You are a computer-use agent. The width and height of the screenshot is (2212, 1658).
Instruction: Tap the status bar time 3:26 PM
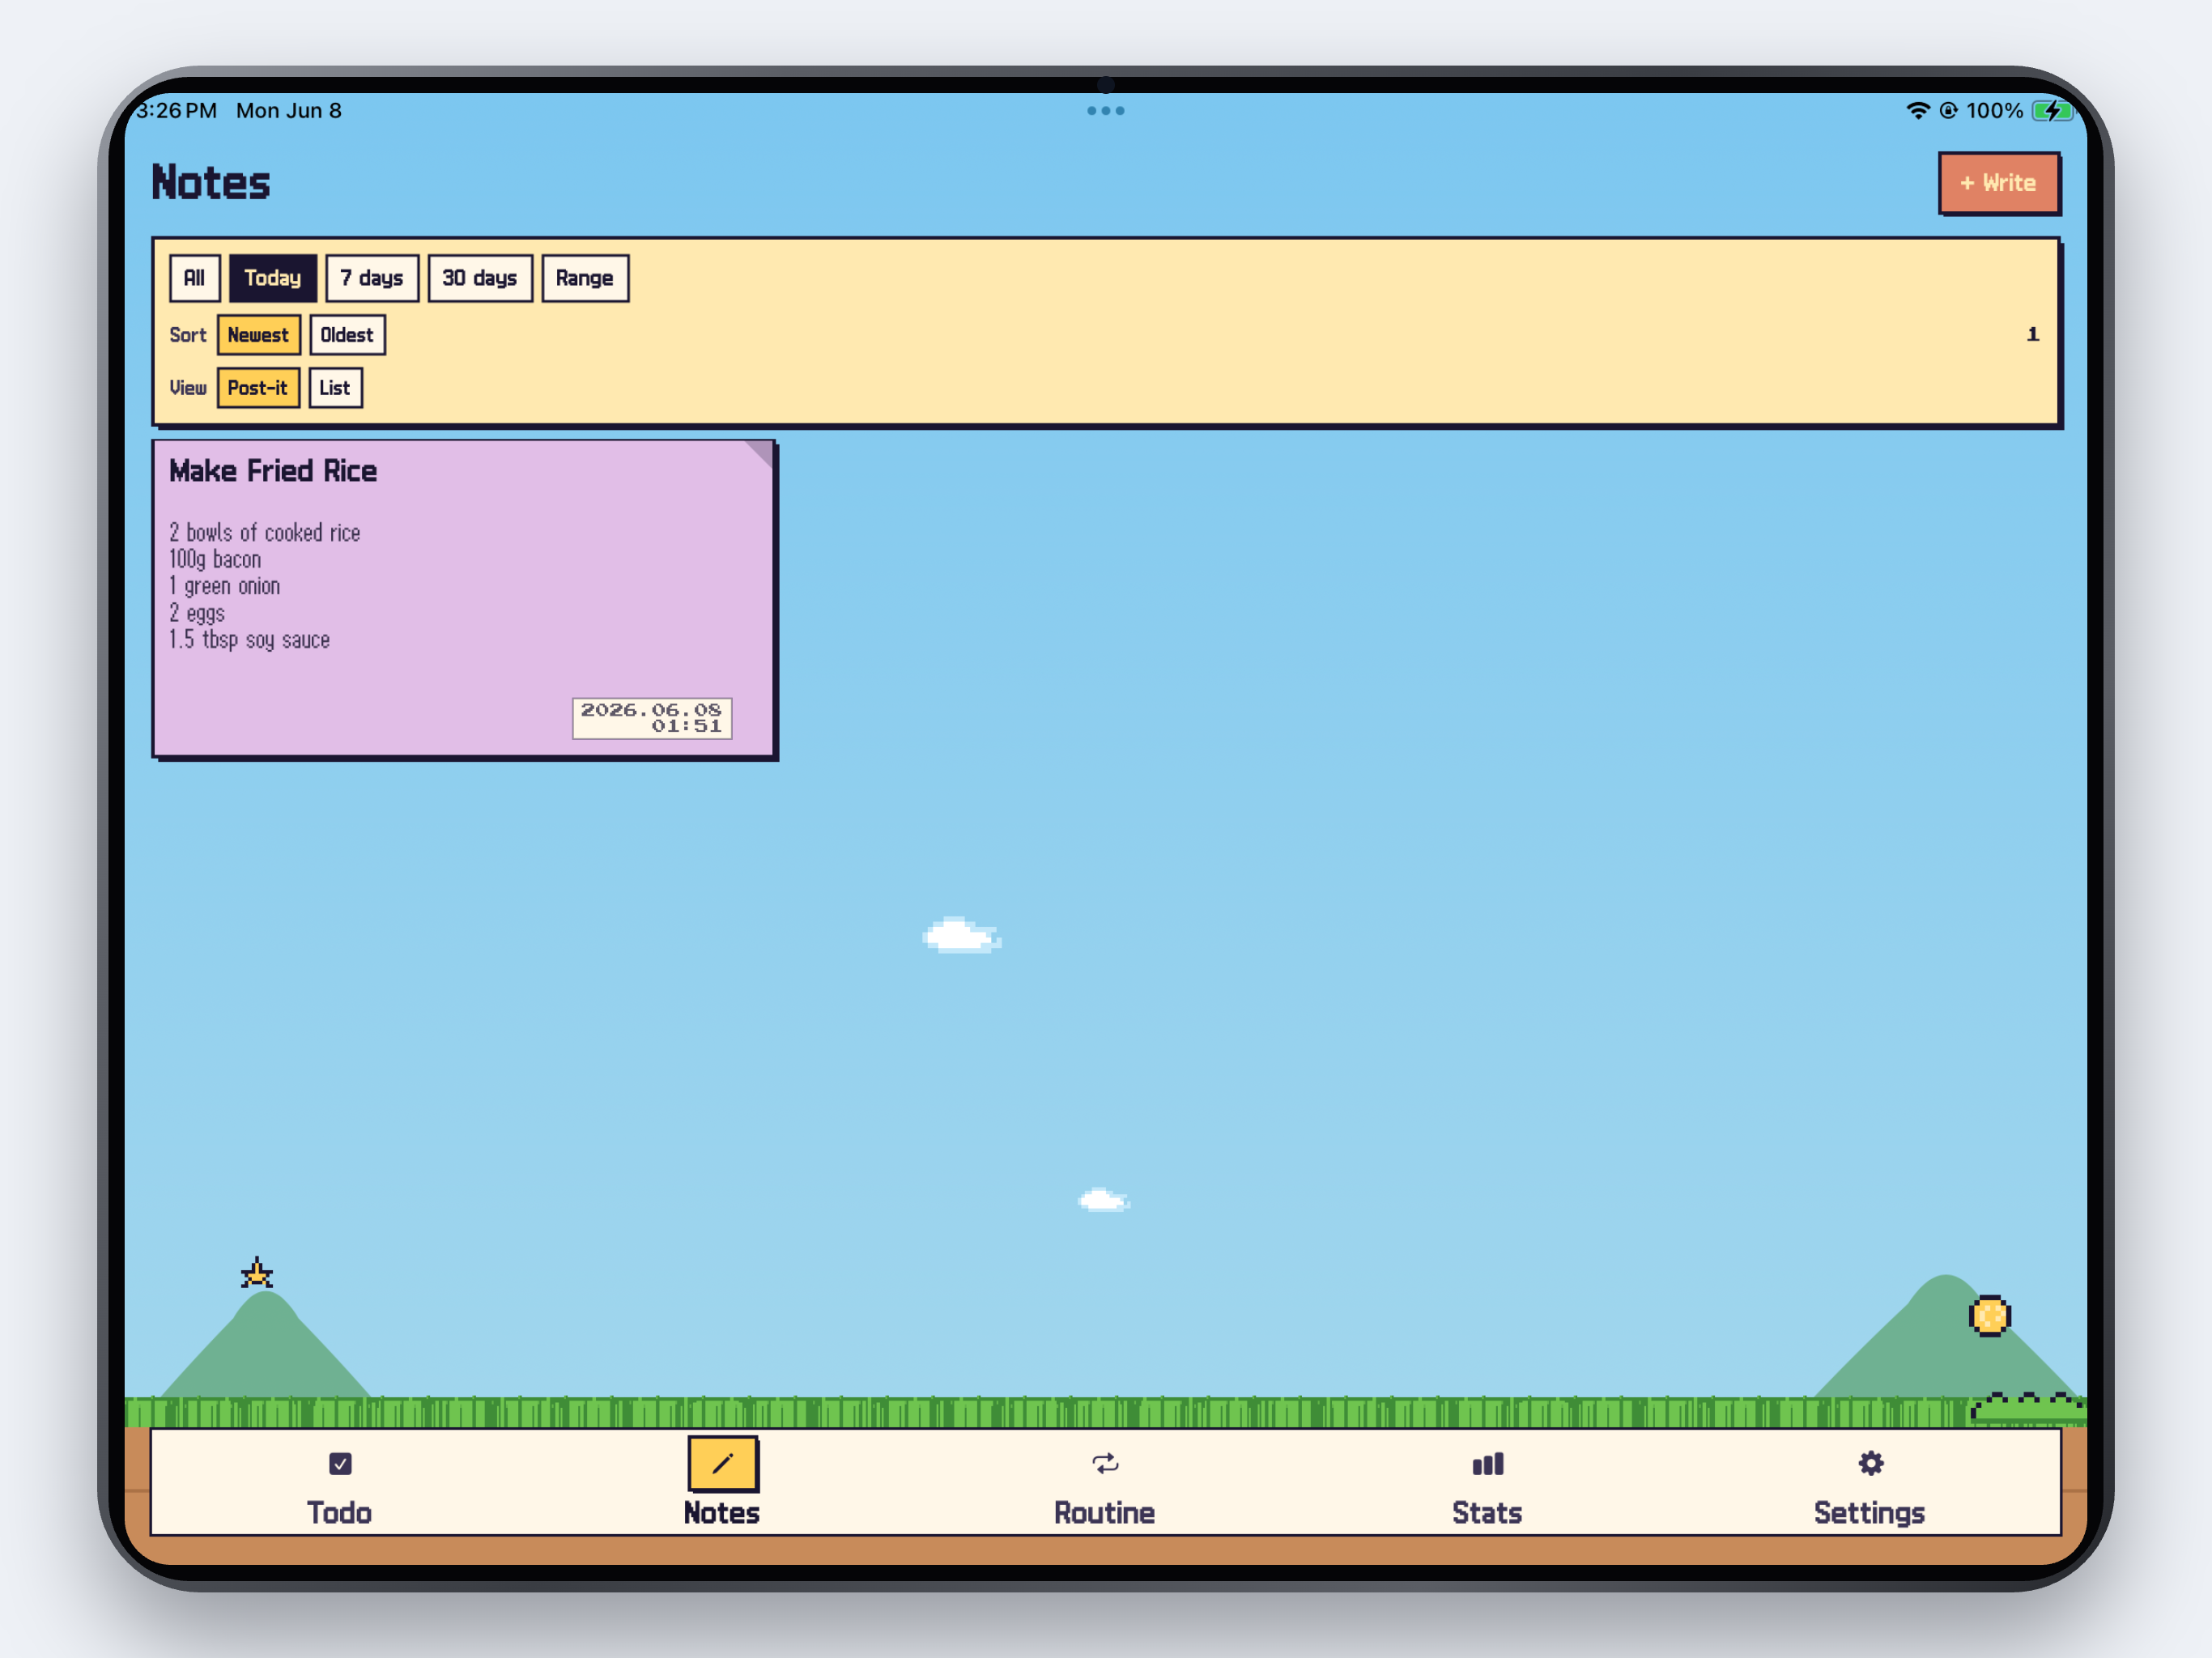point(177,111)
